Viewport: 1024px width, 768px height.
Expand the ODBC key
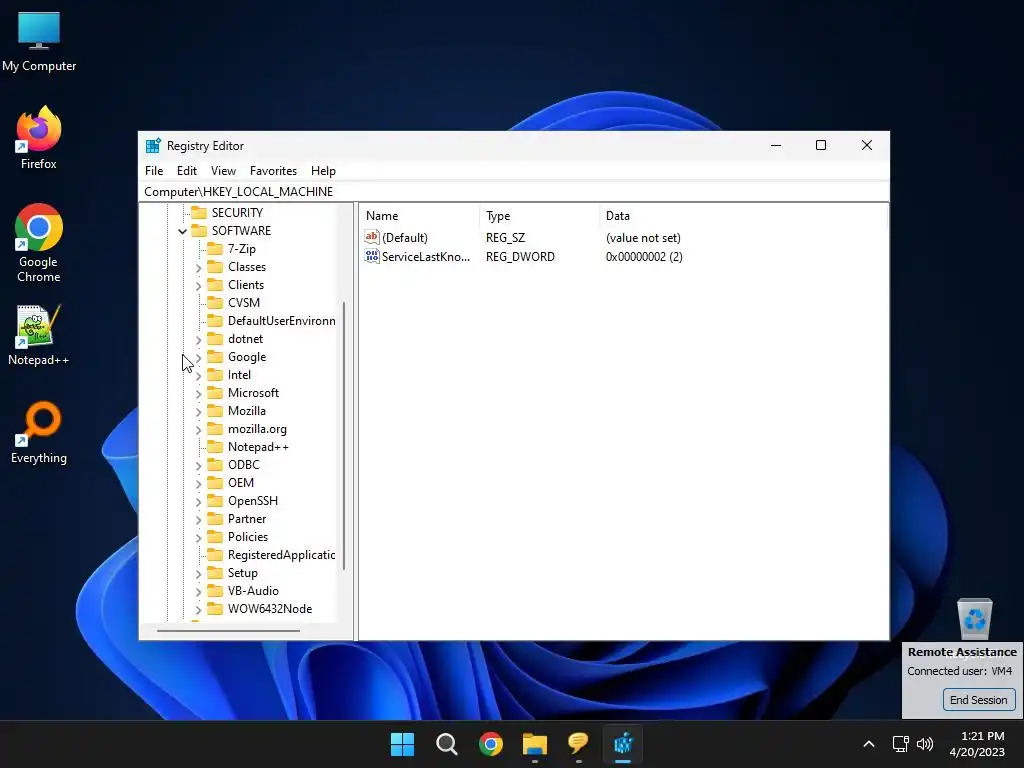[199, 466]
